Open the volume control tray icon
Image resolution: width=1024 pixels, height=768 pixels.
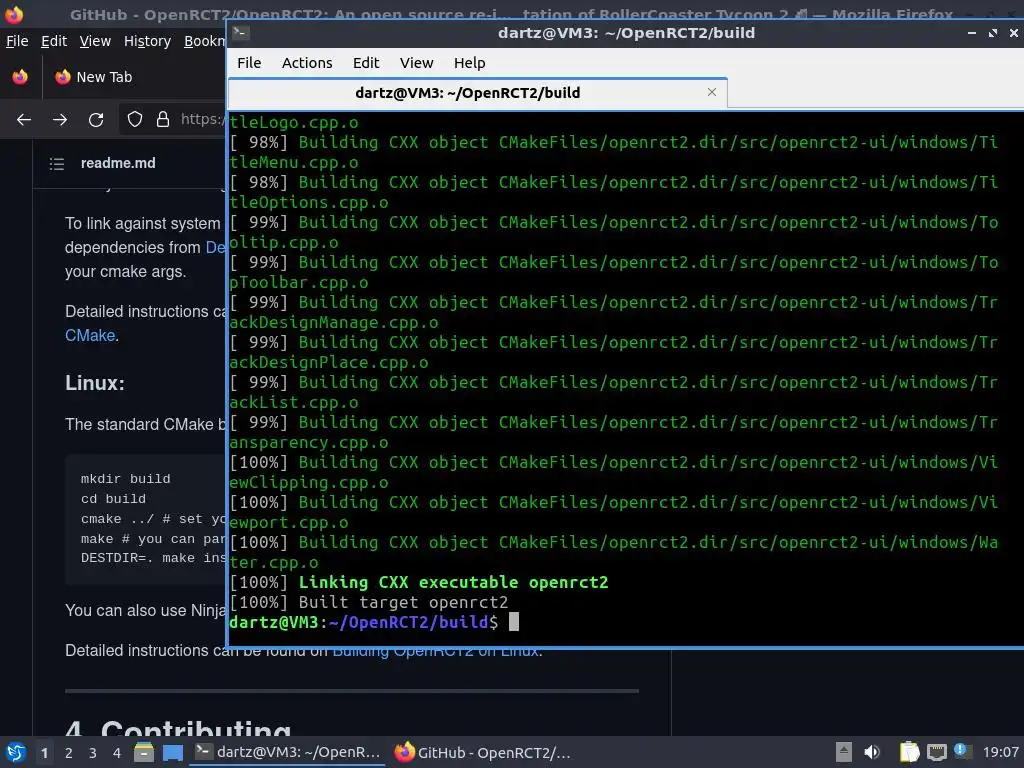click(x=872, y=752)
